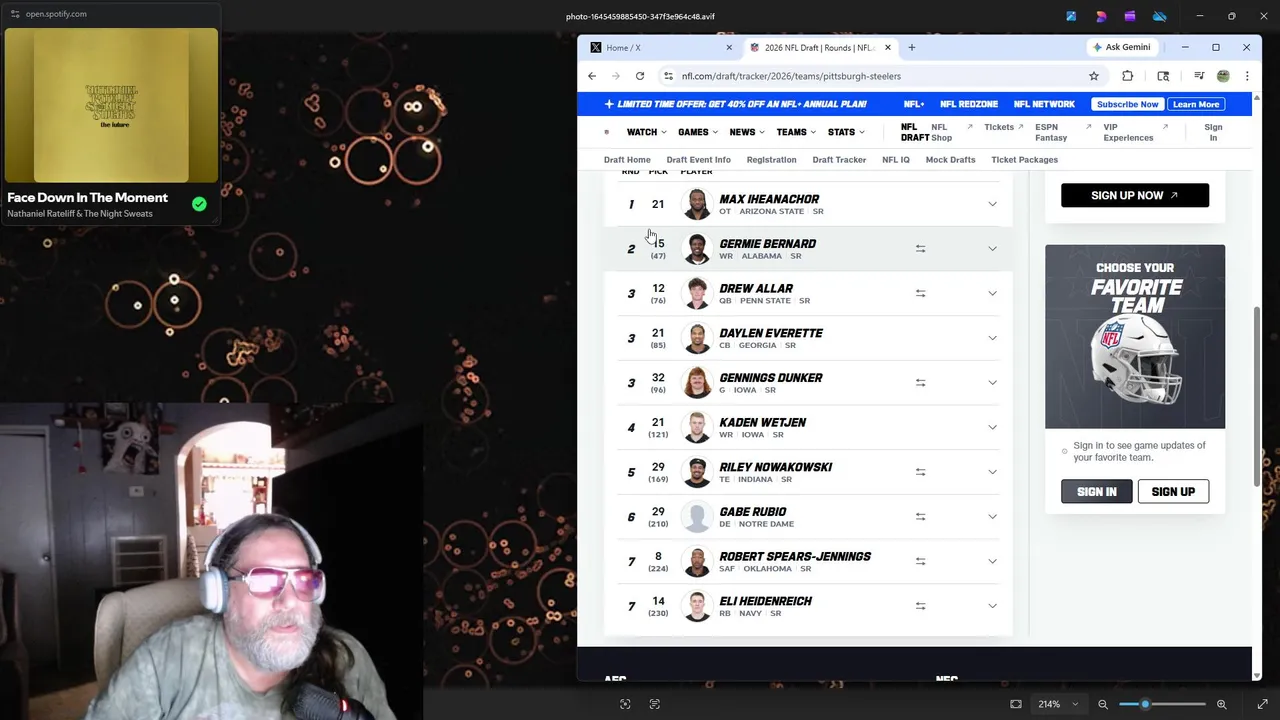
Task: Click the SIGN UP NOW button
Action: point(1135,195)
